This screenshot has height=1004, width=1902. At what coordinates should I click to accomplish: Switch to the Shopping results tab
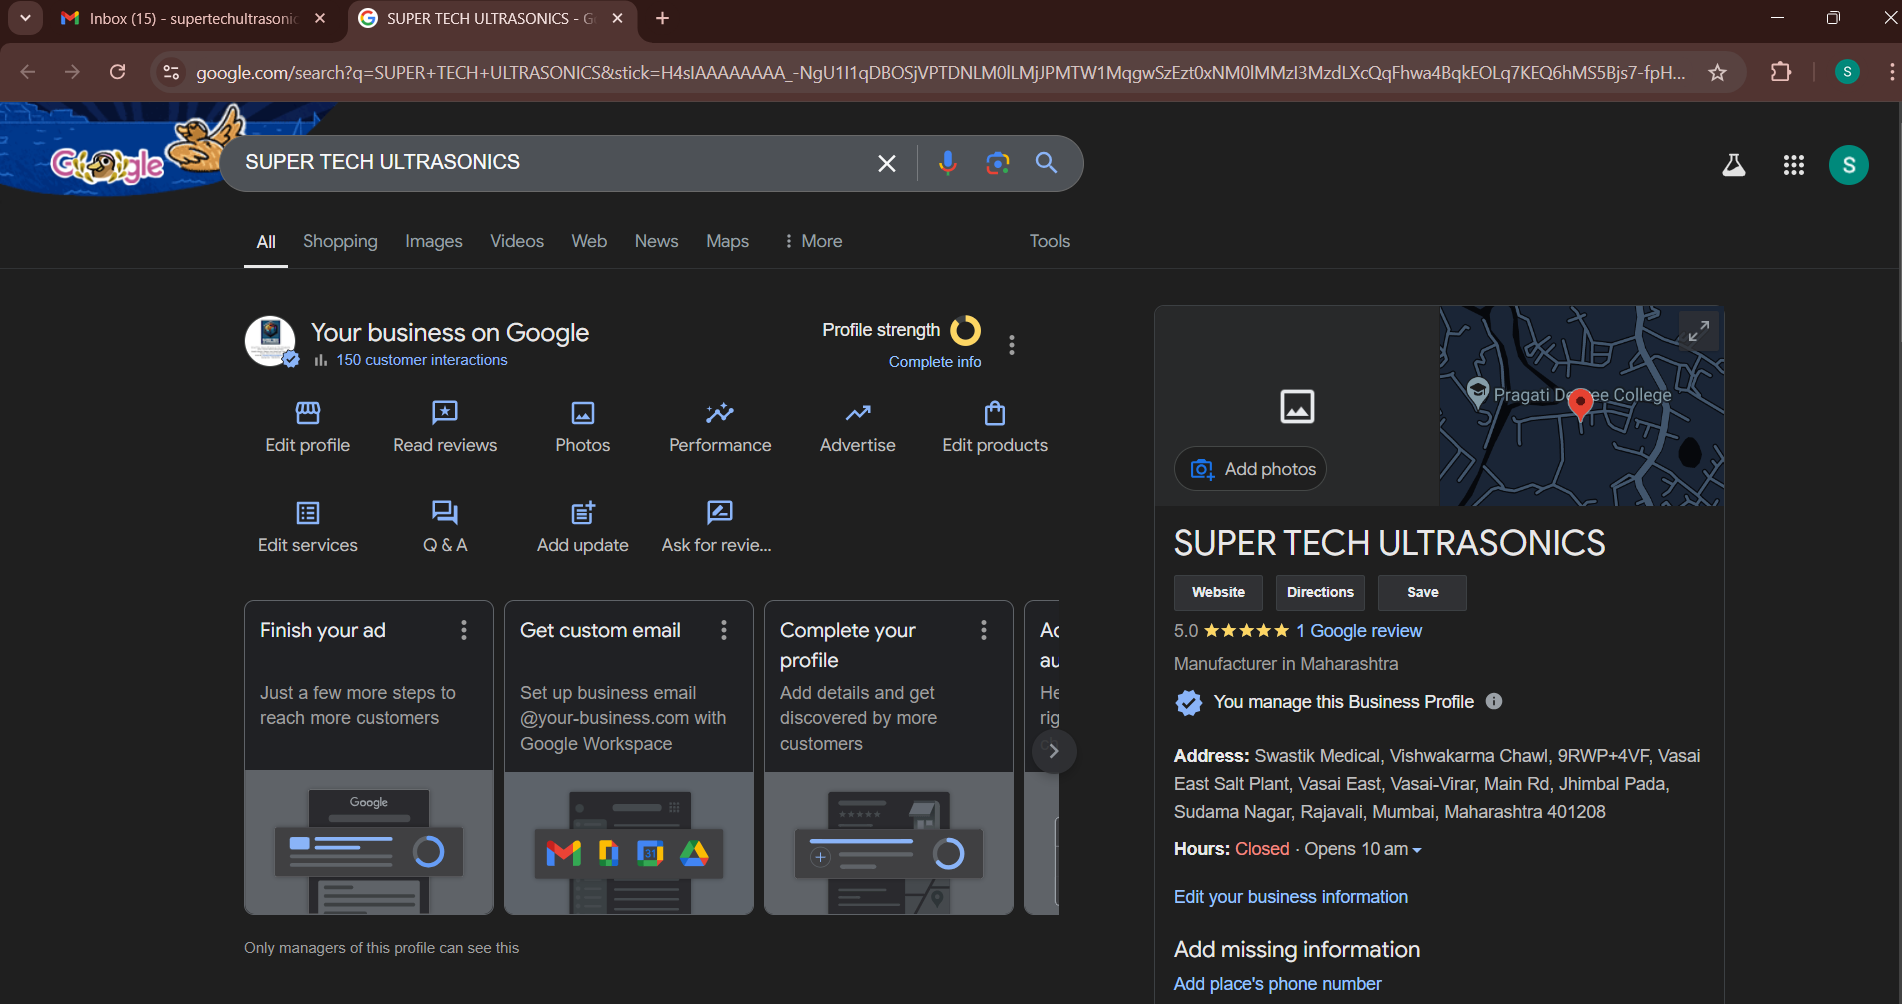340,241
